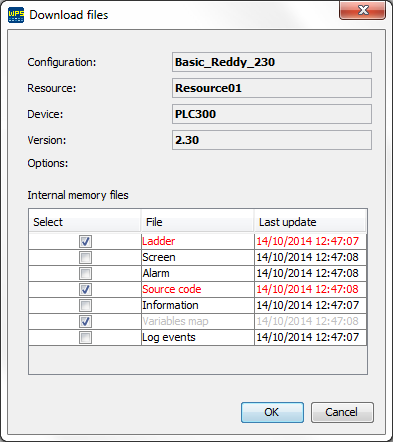This screenshot has width=393, height=442.
Task: Tick the Alarm file checkbox
Action: 85,273
